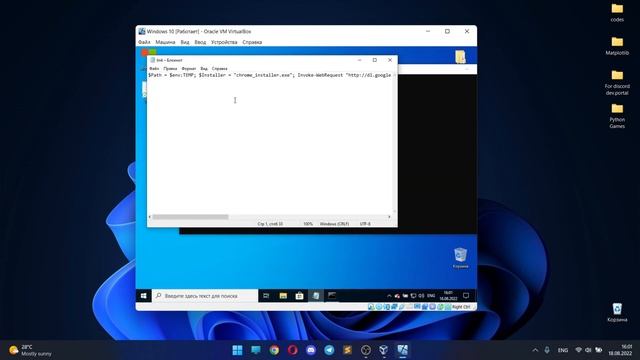
Task: Click the host battery tray icon
Action: (599, 350)
